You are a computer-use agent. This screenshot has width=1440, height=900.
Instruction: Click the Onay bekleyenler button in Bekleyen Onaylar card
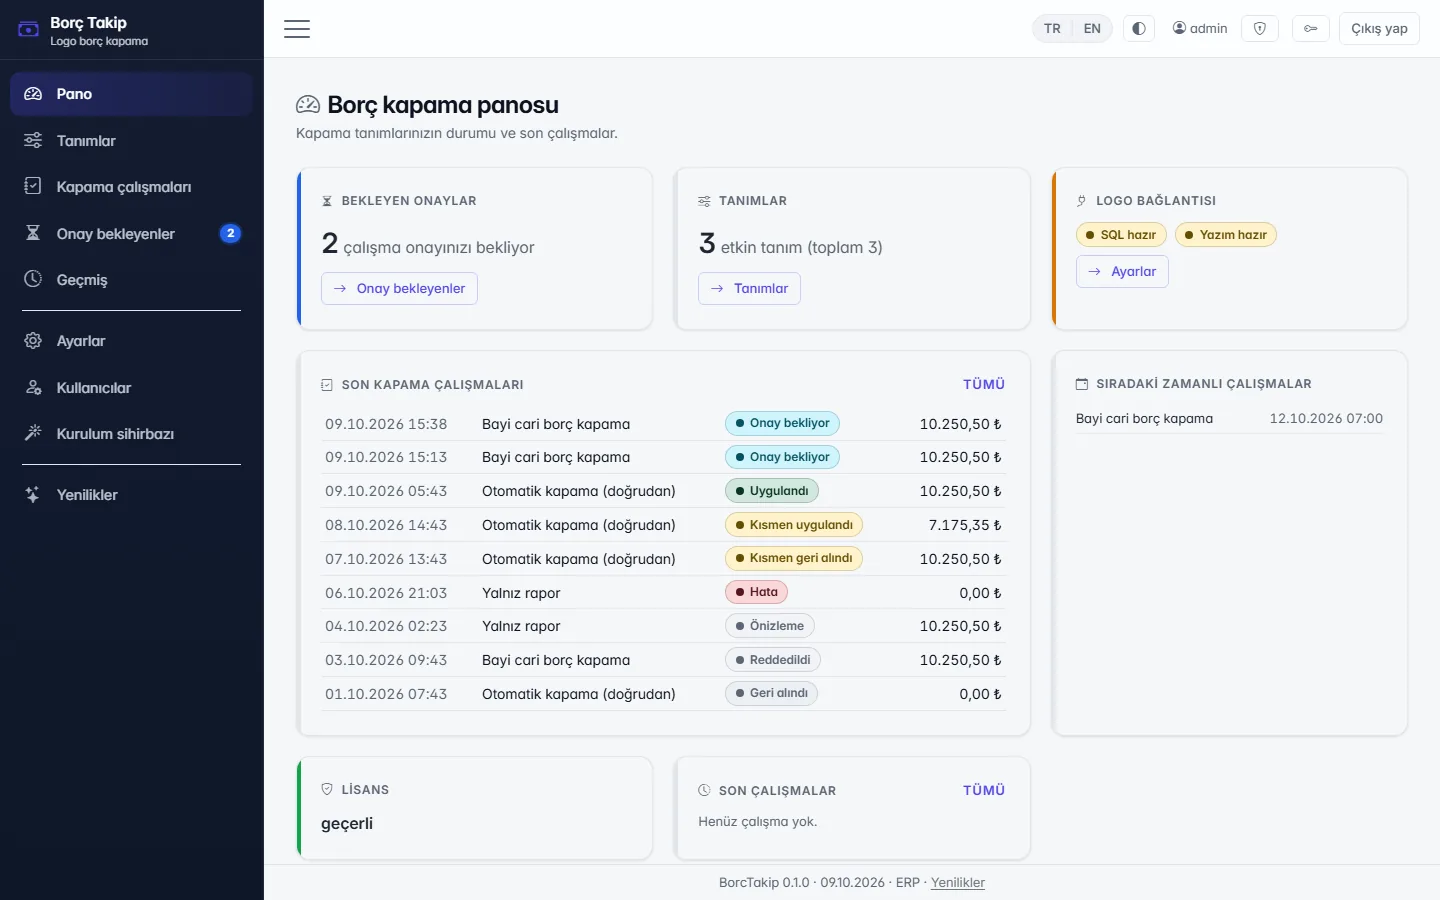399,289
